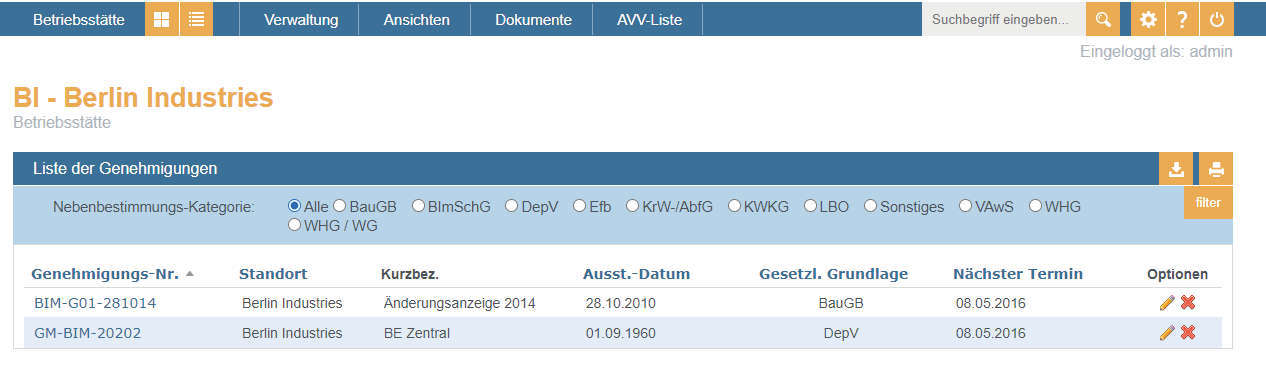Sort by Gesetzl. Grundlage column header

pyautogui.click(x=834, y=274)
